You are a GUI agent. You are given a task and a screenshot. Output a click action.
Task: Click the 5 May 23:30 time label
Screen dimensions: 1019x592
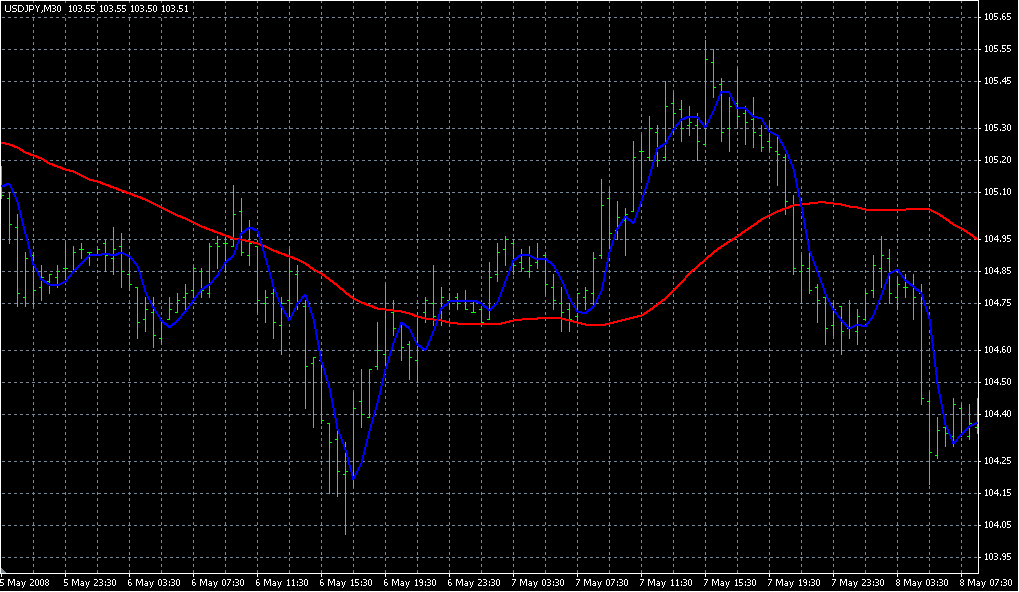(90, 583)
